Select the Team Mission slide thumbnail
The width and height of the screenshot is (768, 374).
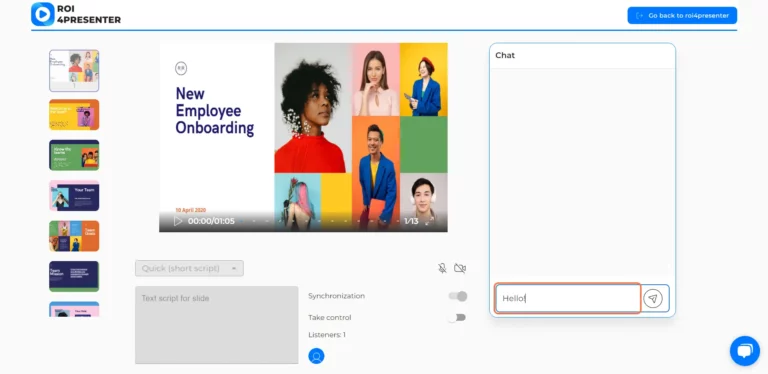pyautogui.click(x=74, y=277)
